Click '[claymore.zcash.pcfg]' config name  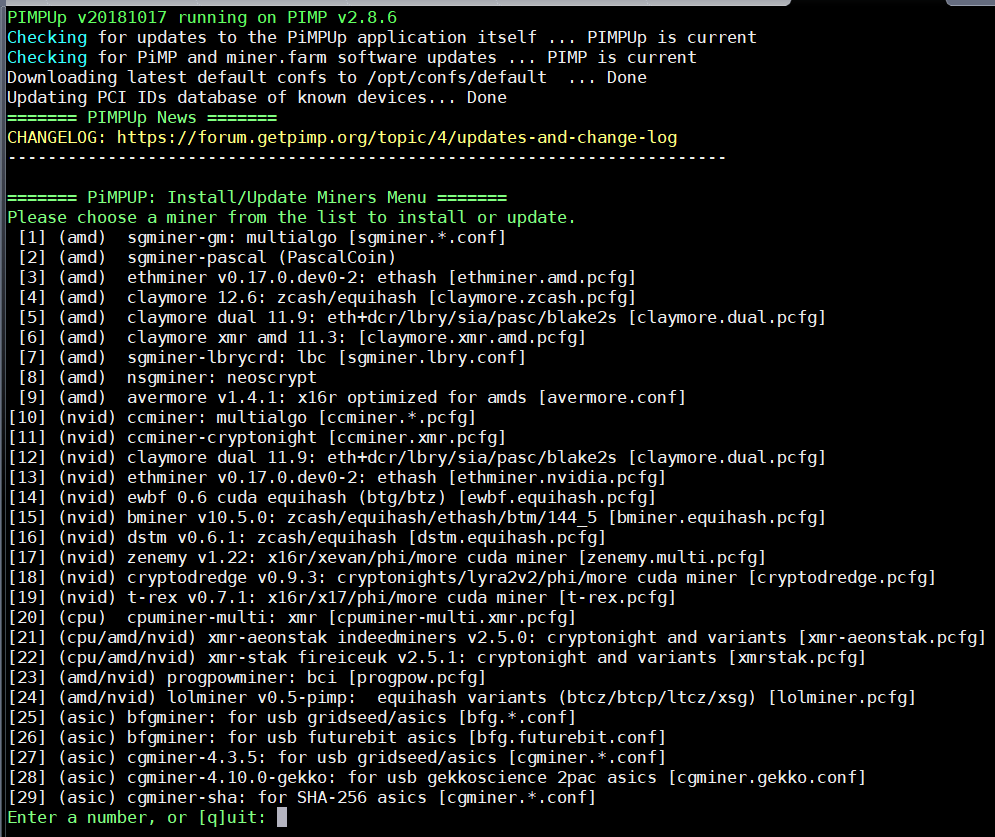[x=532, y=298]
